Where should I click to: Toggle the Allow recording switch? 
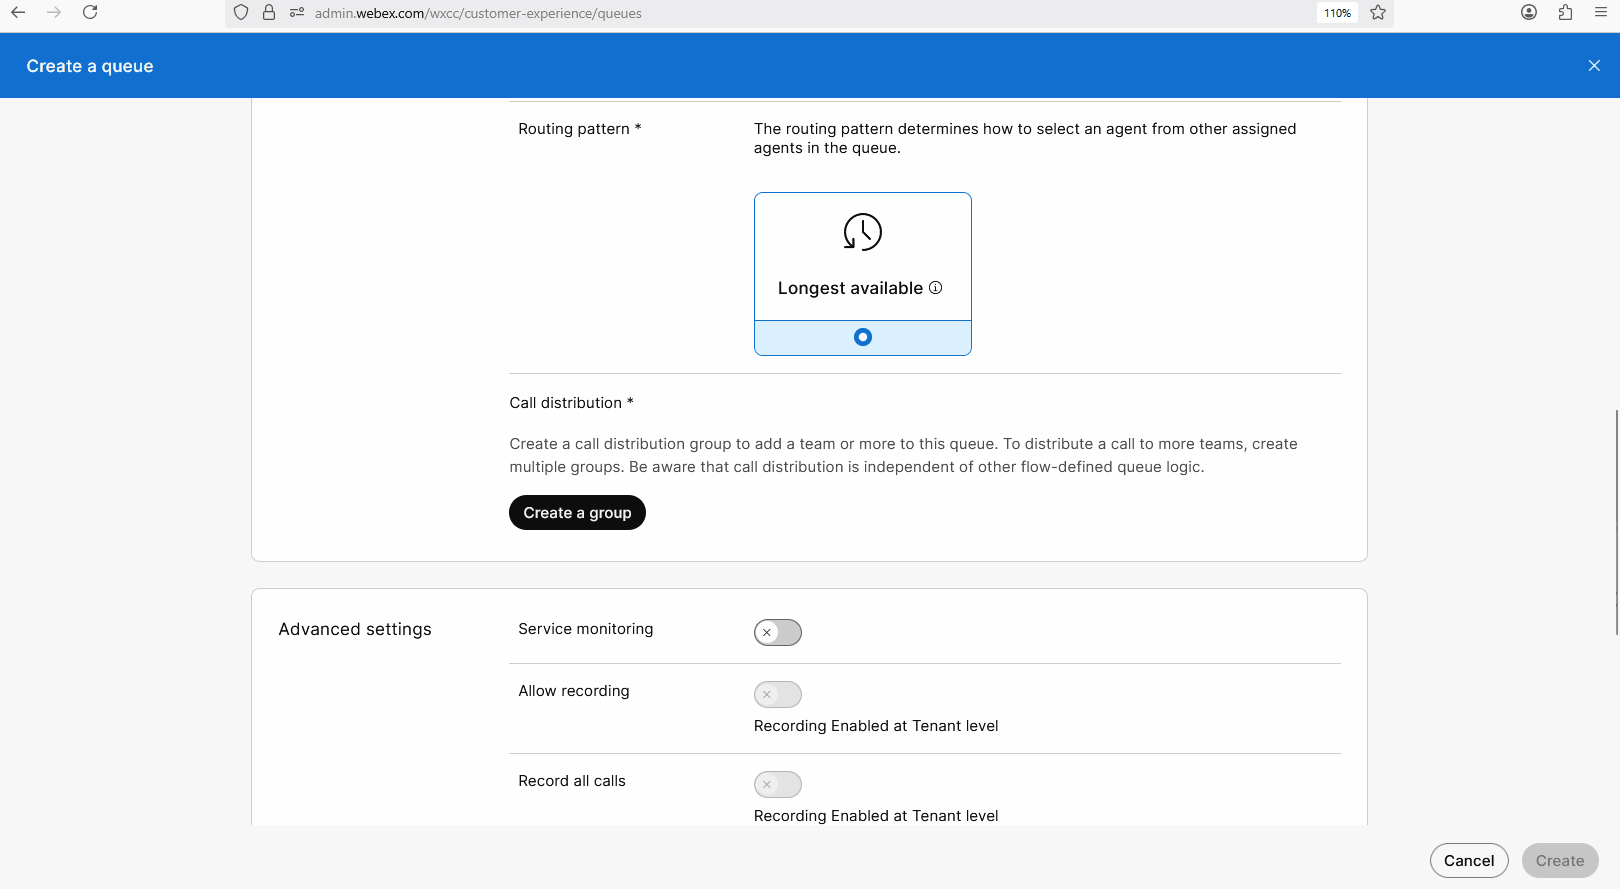pyautogui.click(x=778, y=694)
